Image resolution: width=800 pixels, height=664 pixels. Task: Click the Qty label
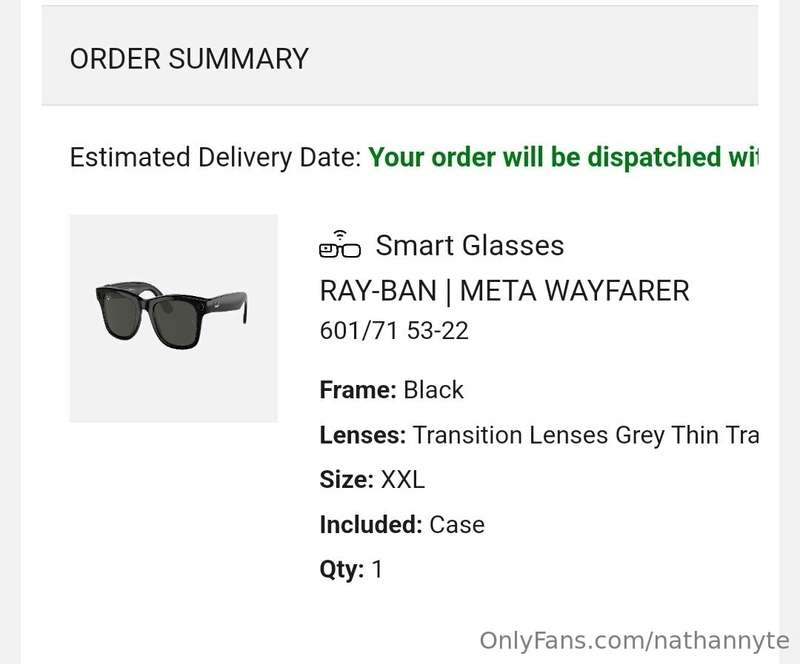point(342,570)
